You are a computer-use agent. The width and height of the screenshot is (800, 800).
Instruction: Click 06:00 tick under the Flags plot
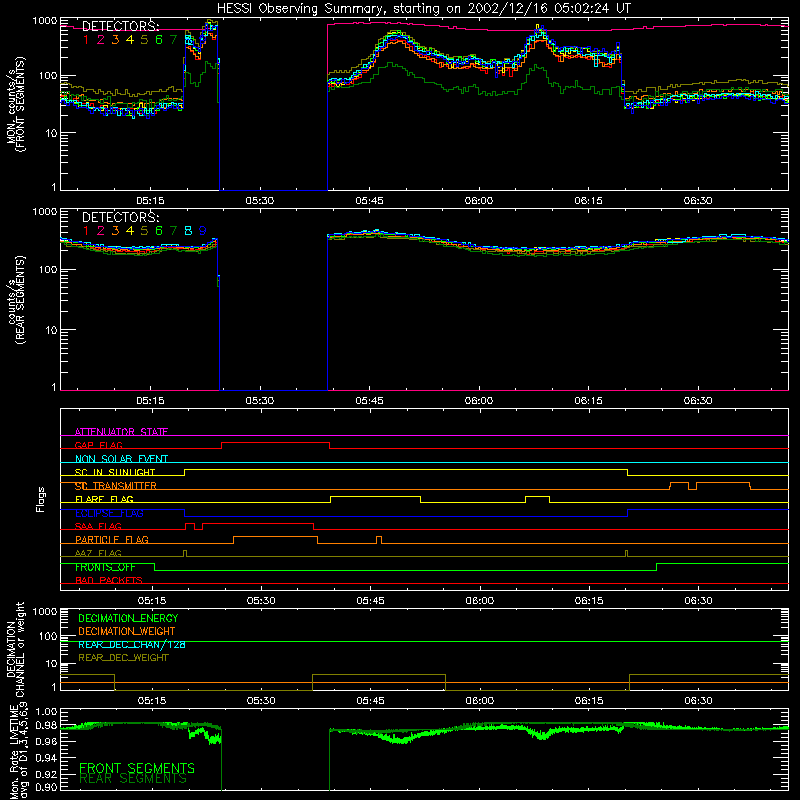point(480,601)
